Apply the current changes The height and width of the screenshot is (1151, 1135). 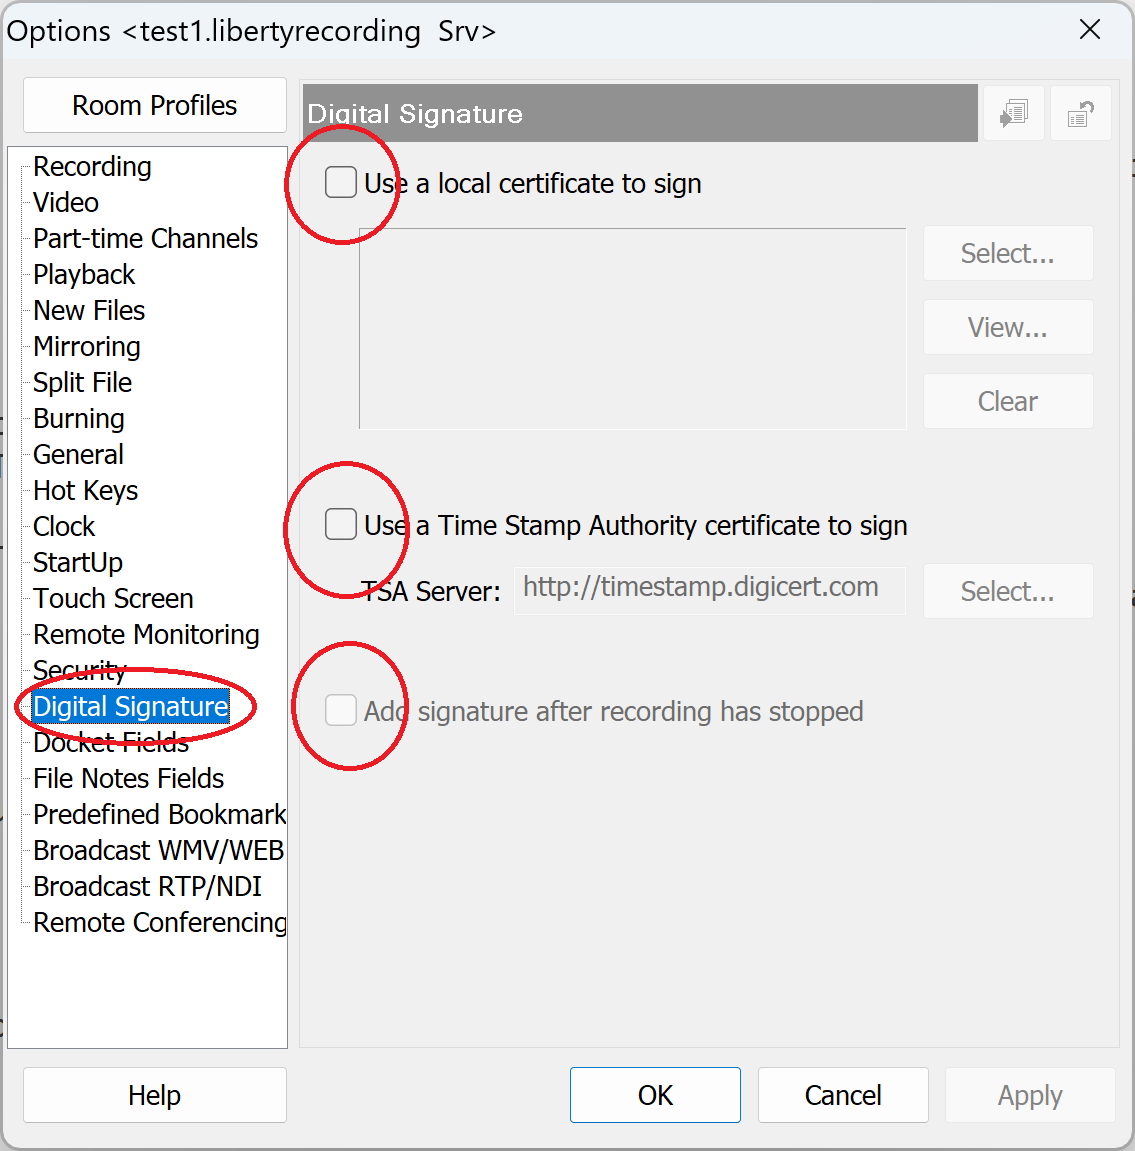pyautogui.click(x=1029, y=1095)
